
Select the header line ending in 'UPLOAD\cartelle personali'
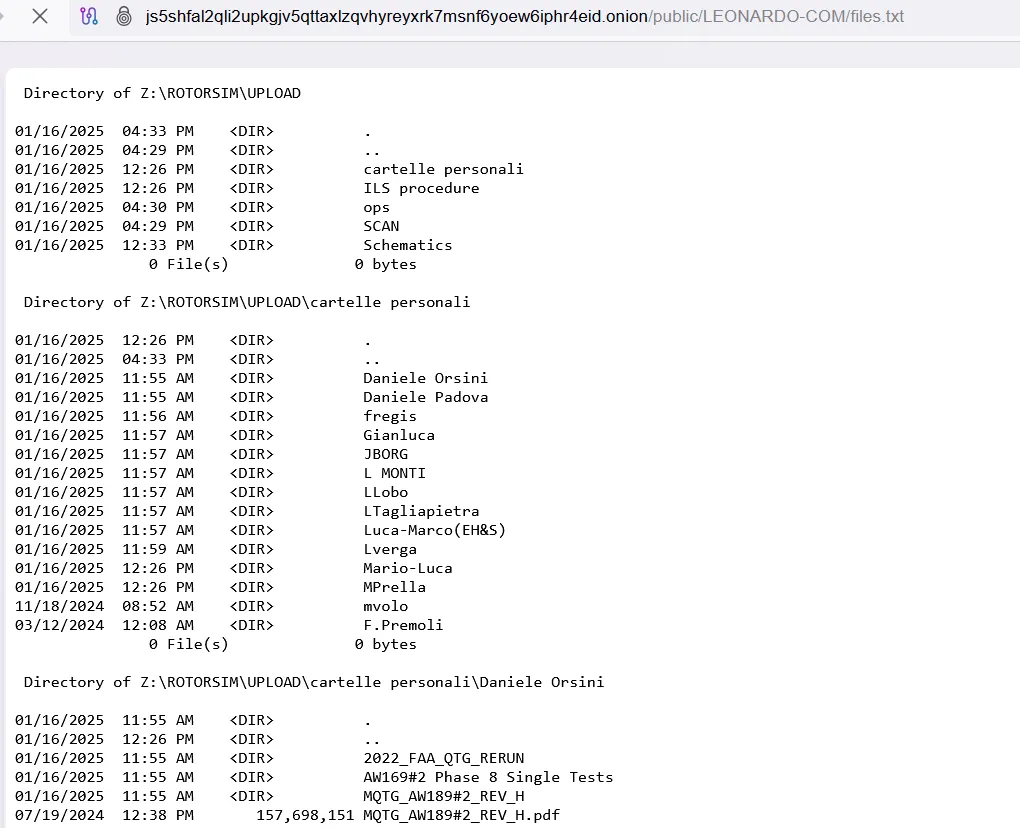coord(247,302)
